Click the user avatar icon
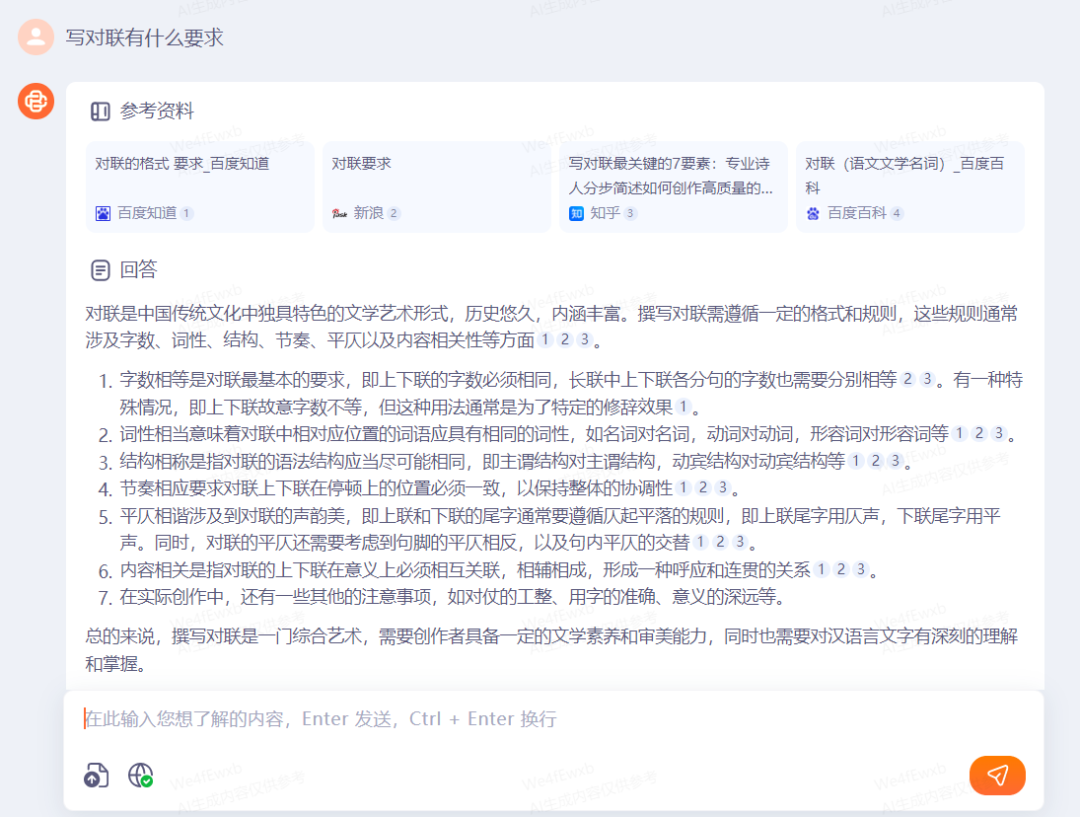The height and width of the screenshot is (817, 1080). [36, 37]
